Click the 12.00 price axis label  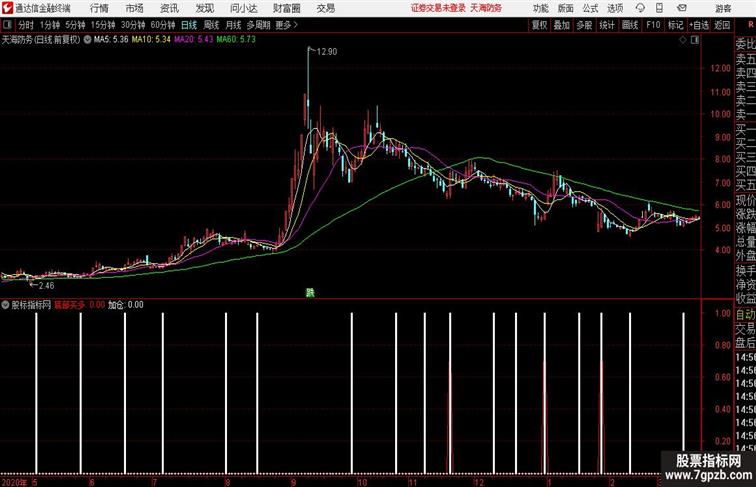[720, 68]
